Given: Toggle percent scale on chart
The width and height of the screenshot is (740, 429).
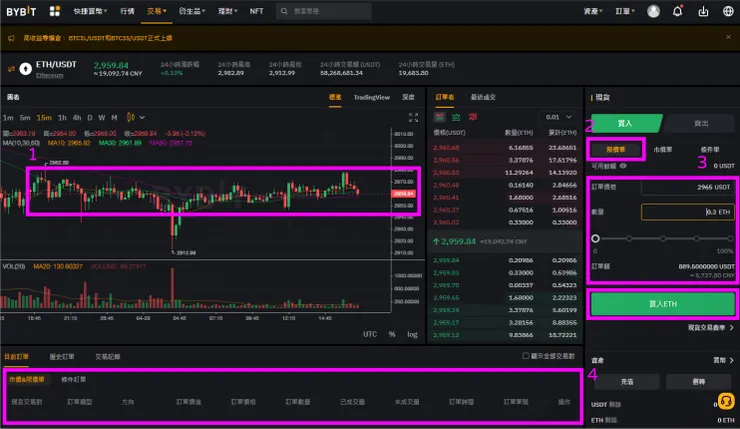Looking at the screenshot, I should click(392, 334).
